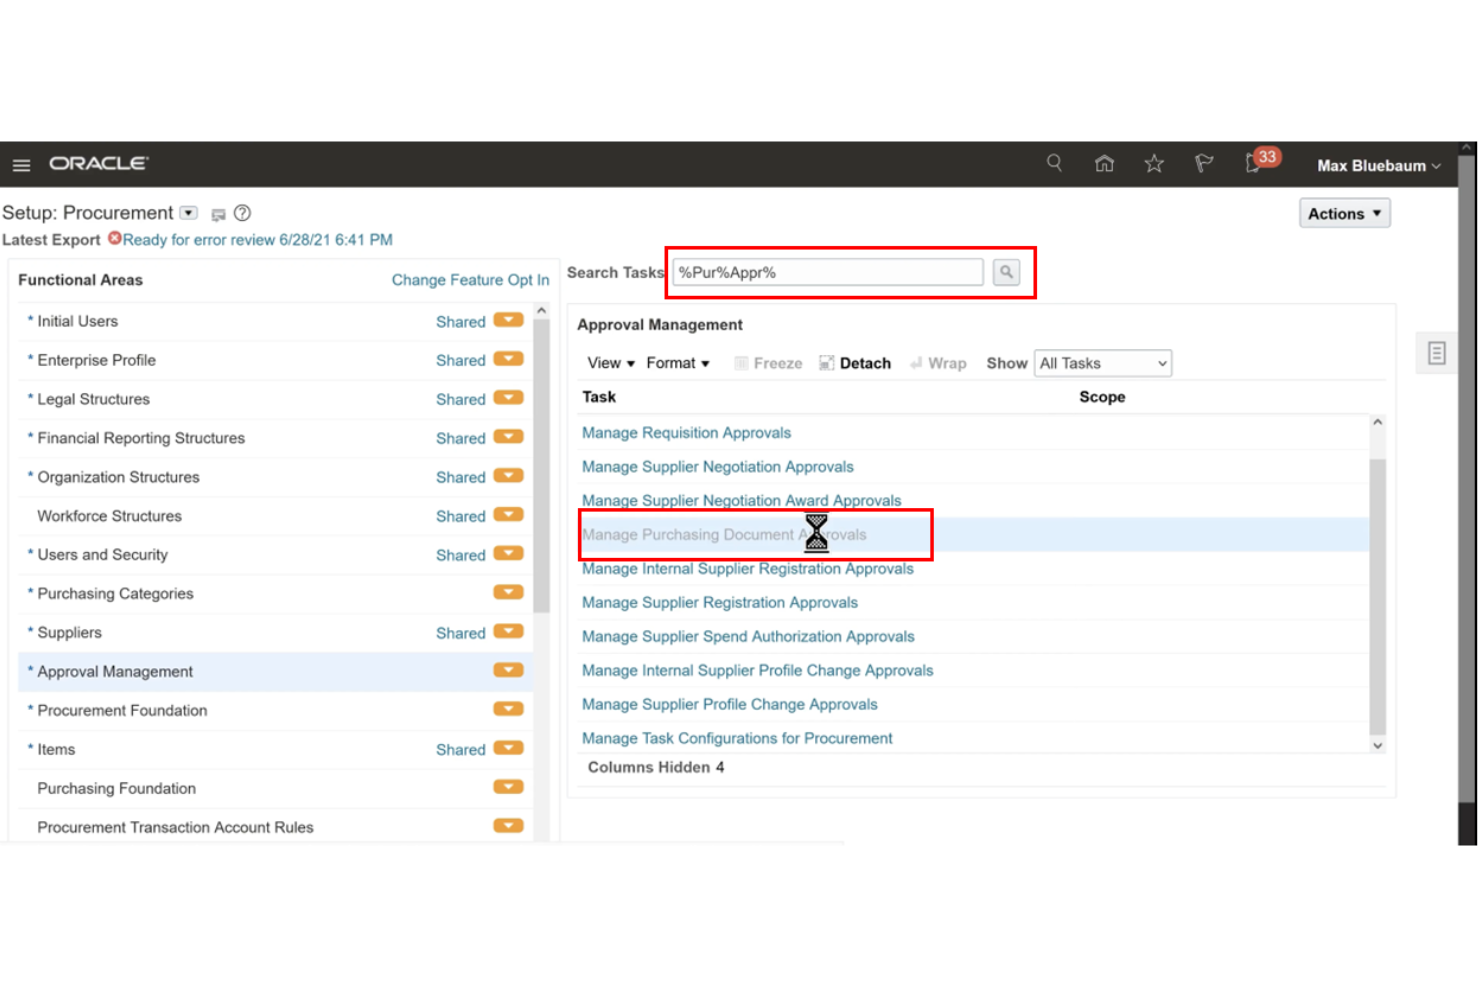Open Ready for error review export link
The height and width of the screenshot is (987, 1480).
coord(257,240)
